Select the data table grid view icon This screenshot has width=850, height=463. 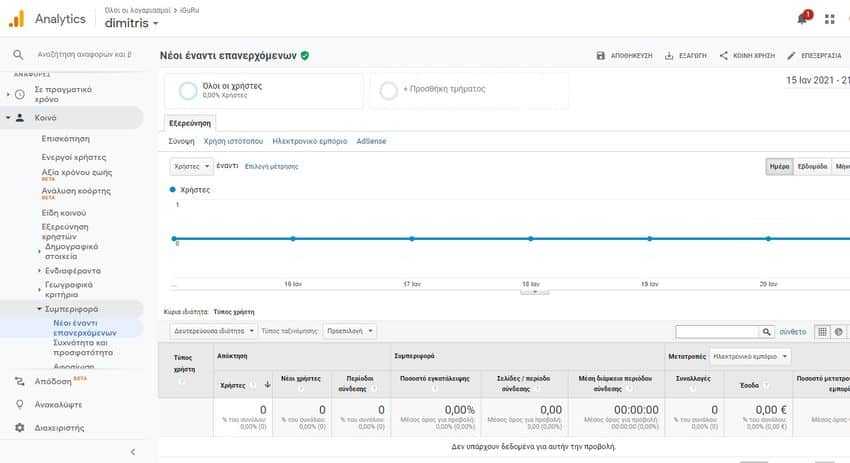coord(822,332)
